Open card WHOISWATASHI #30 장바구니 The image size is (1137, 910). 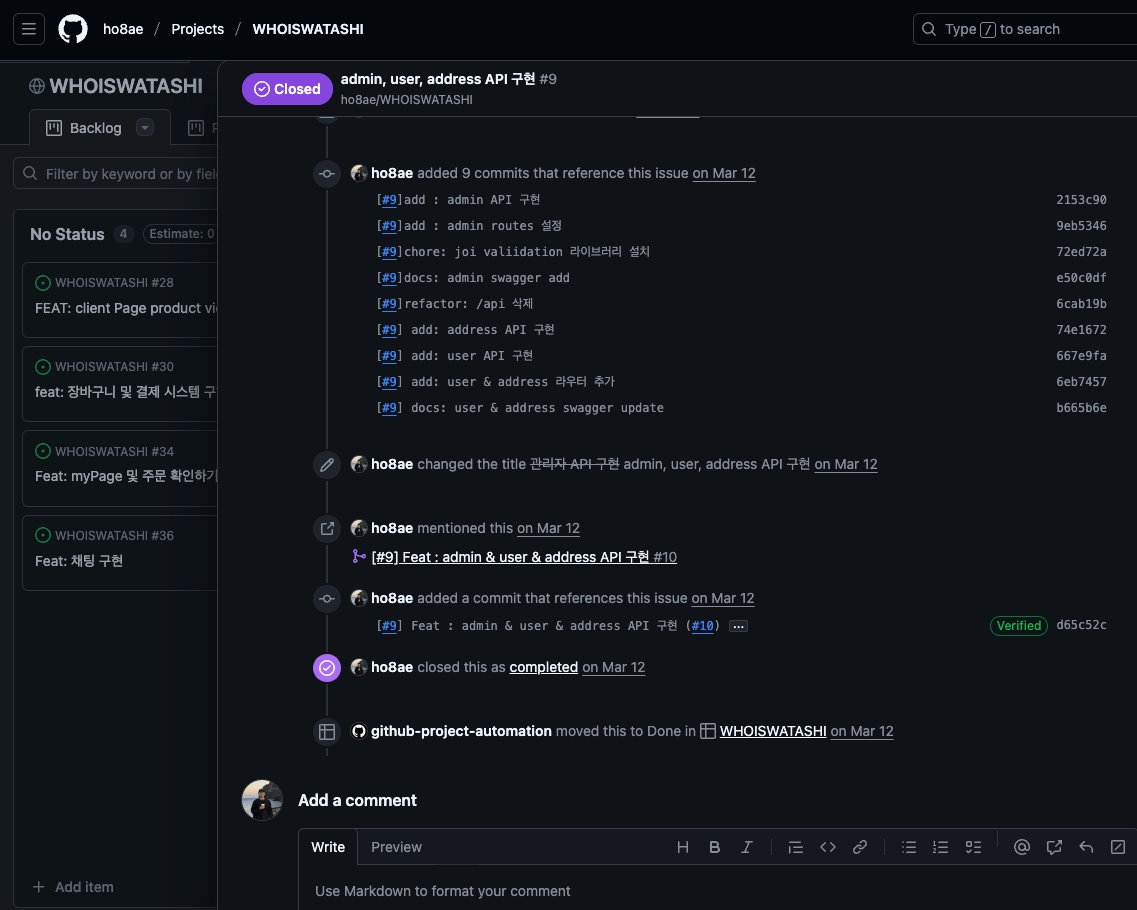(120, 384)
